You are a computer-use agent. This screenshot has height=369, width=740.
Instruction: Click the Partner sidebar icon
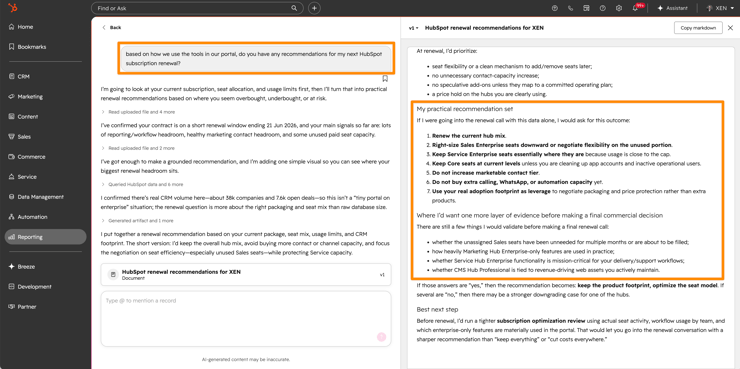click(11, 307)
